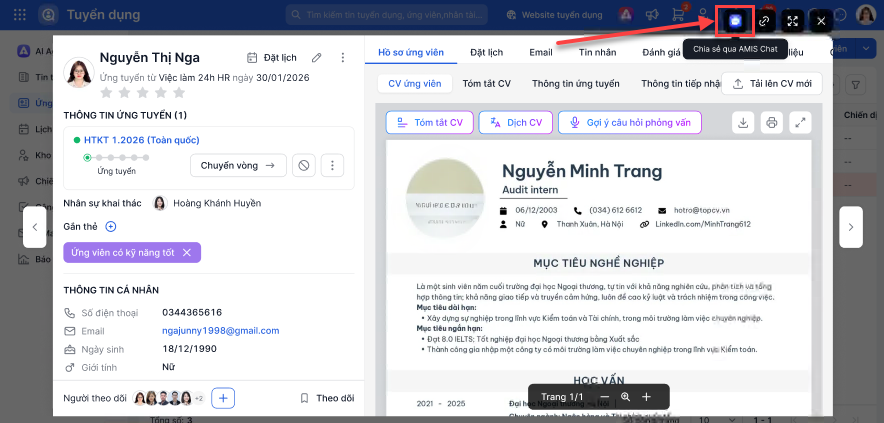Open the shopping cart icon
Viewport: 884px width, 423px height.
pos(678,15)
